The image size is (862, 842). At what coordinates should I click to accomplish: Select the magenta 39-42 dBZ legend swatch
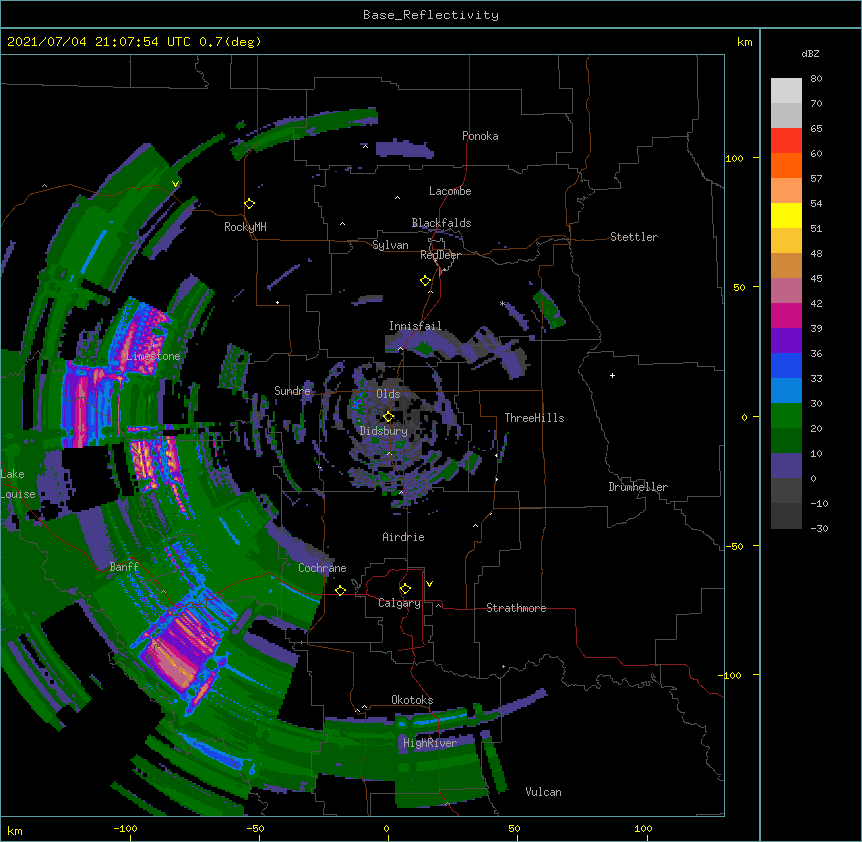[786, 316]
